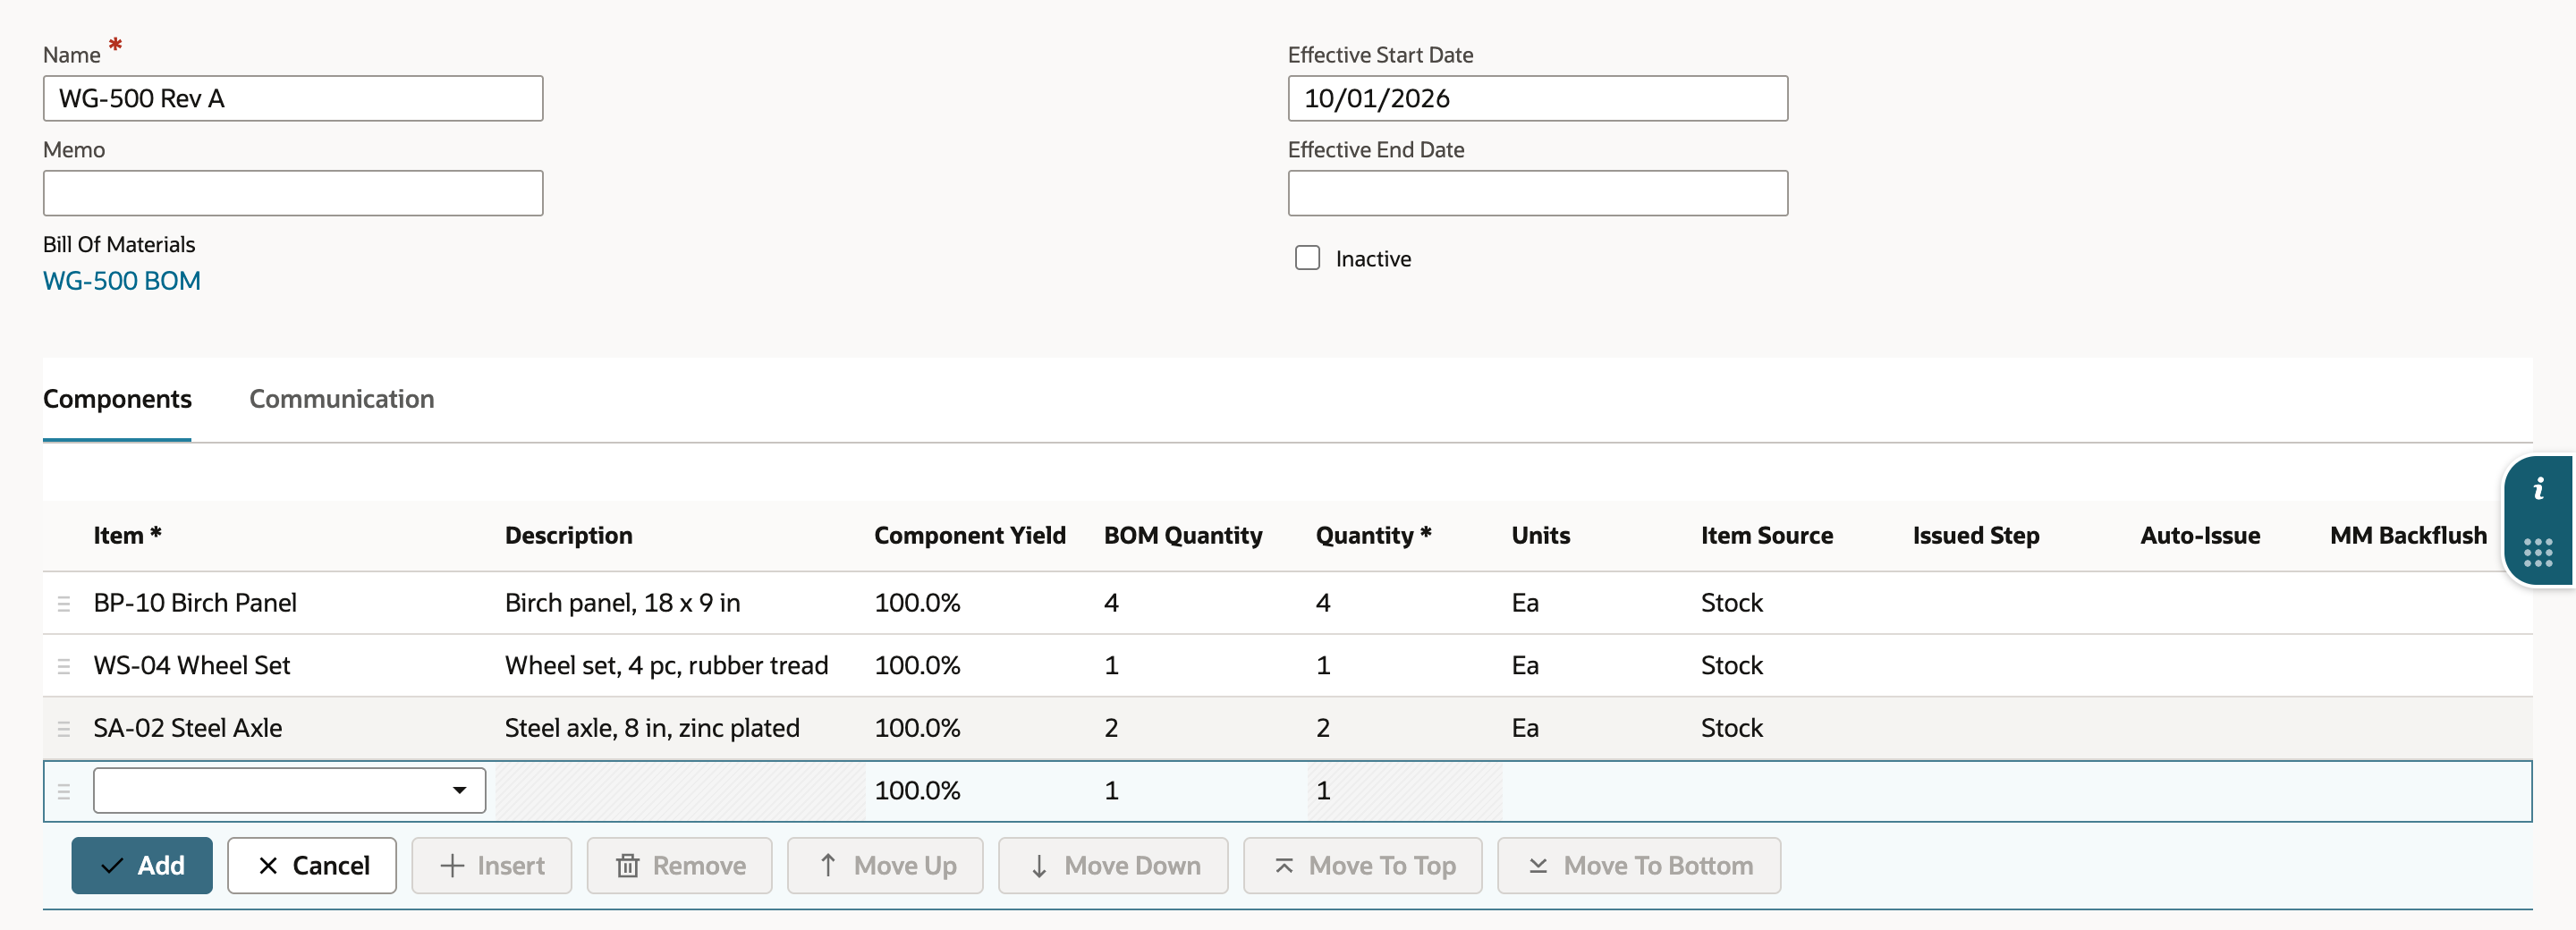Grab the drag handle for BP-10 Birch Panel row
2576x930 pixels.
pyautogui.click(x=64, y=603)
